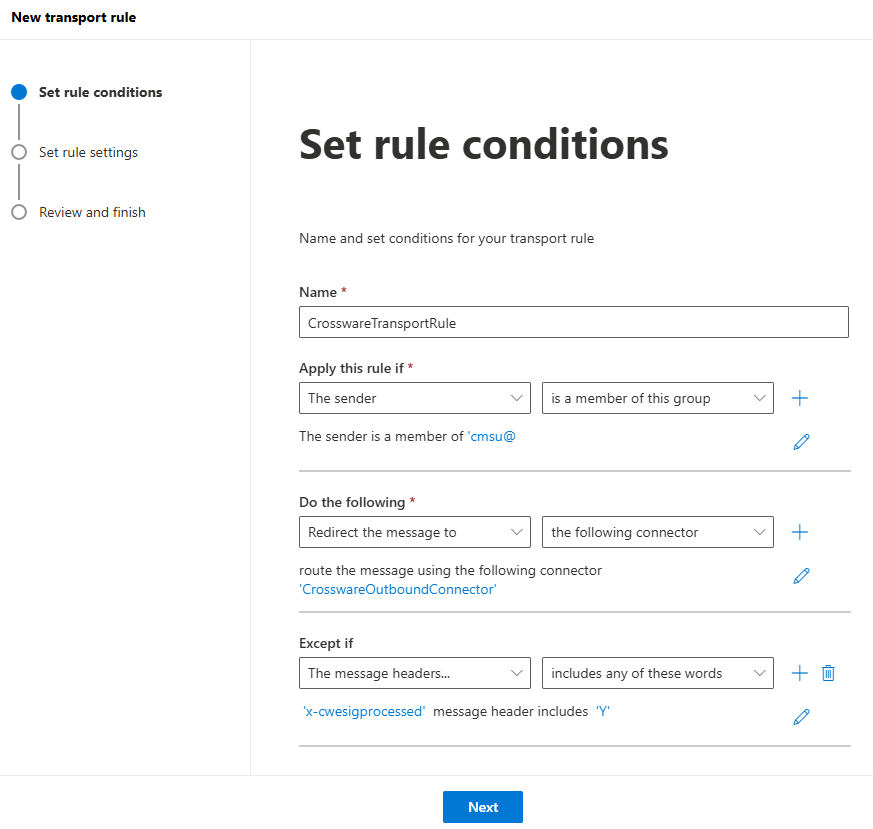
Task: Open 'the following connector' dropdown
Action: coord(657,532)
